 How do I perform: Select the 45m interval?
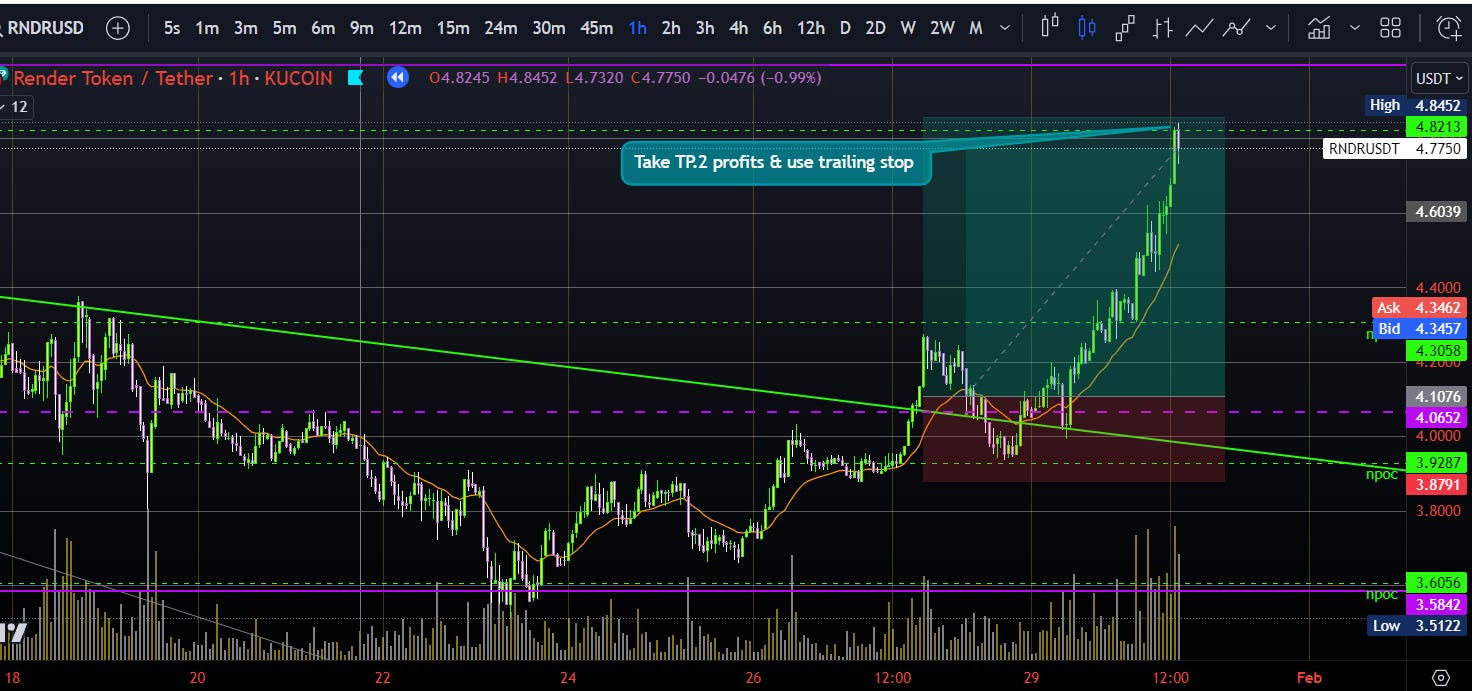point(597,28)
